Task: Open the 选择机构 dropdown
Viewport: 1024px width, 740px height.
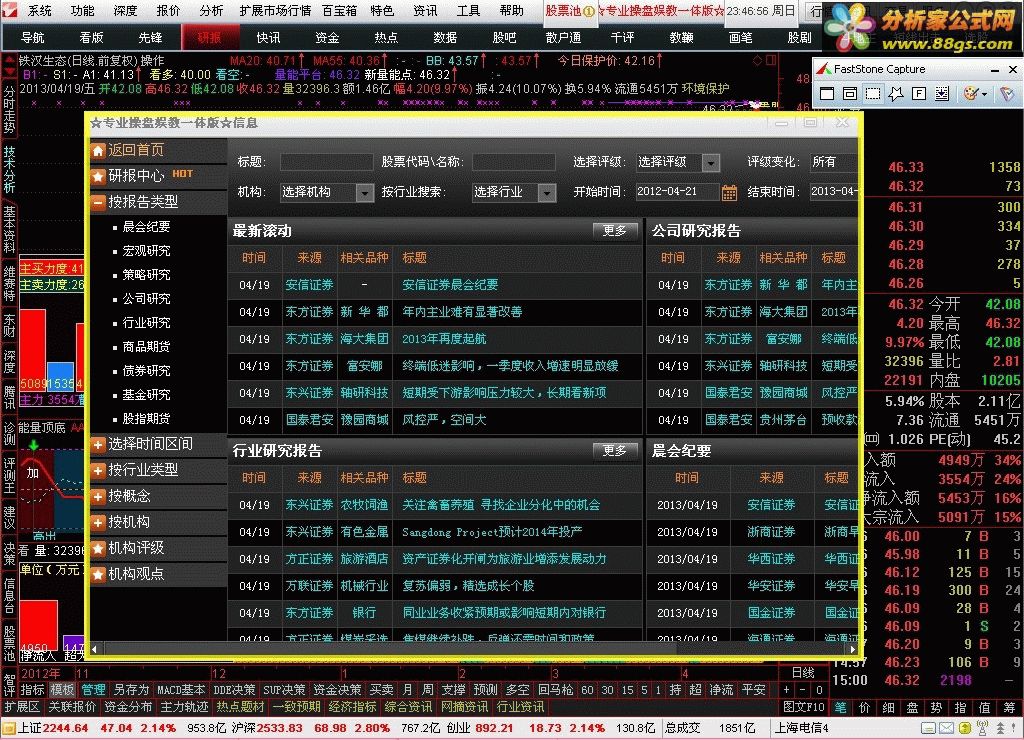Action: point(364,192)
